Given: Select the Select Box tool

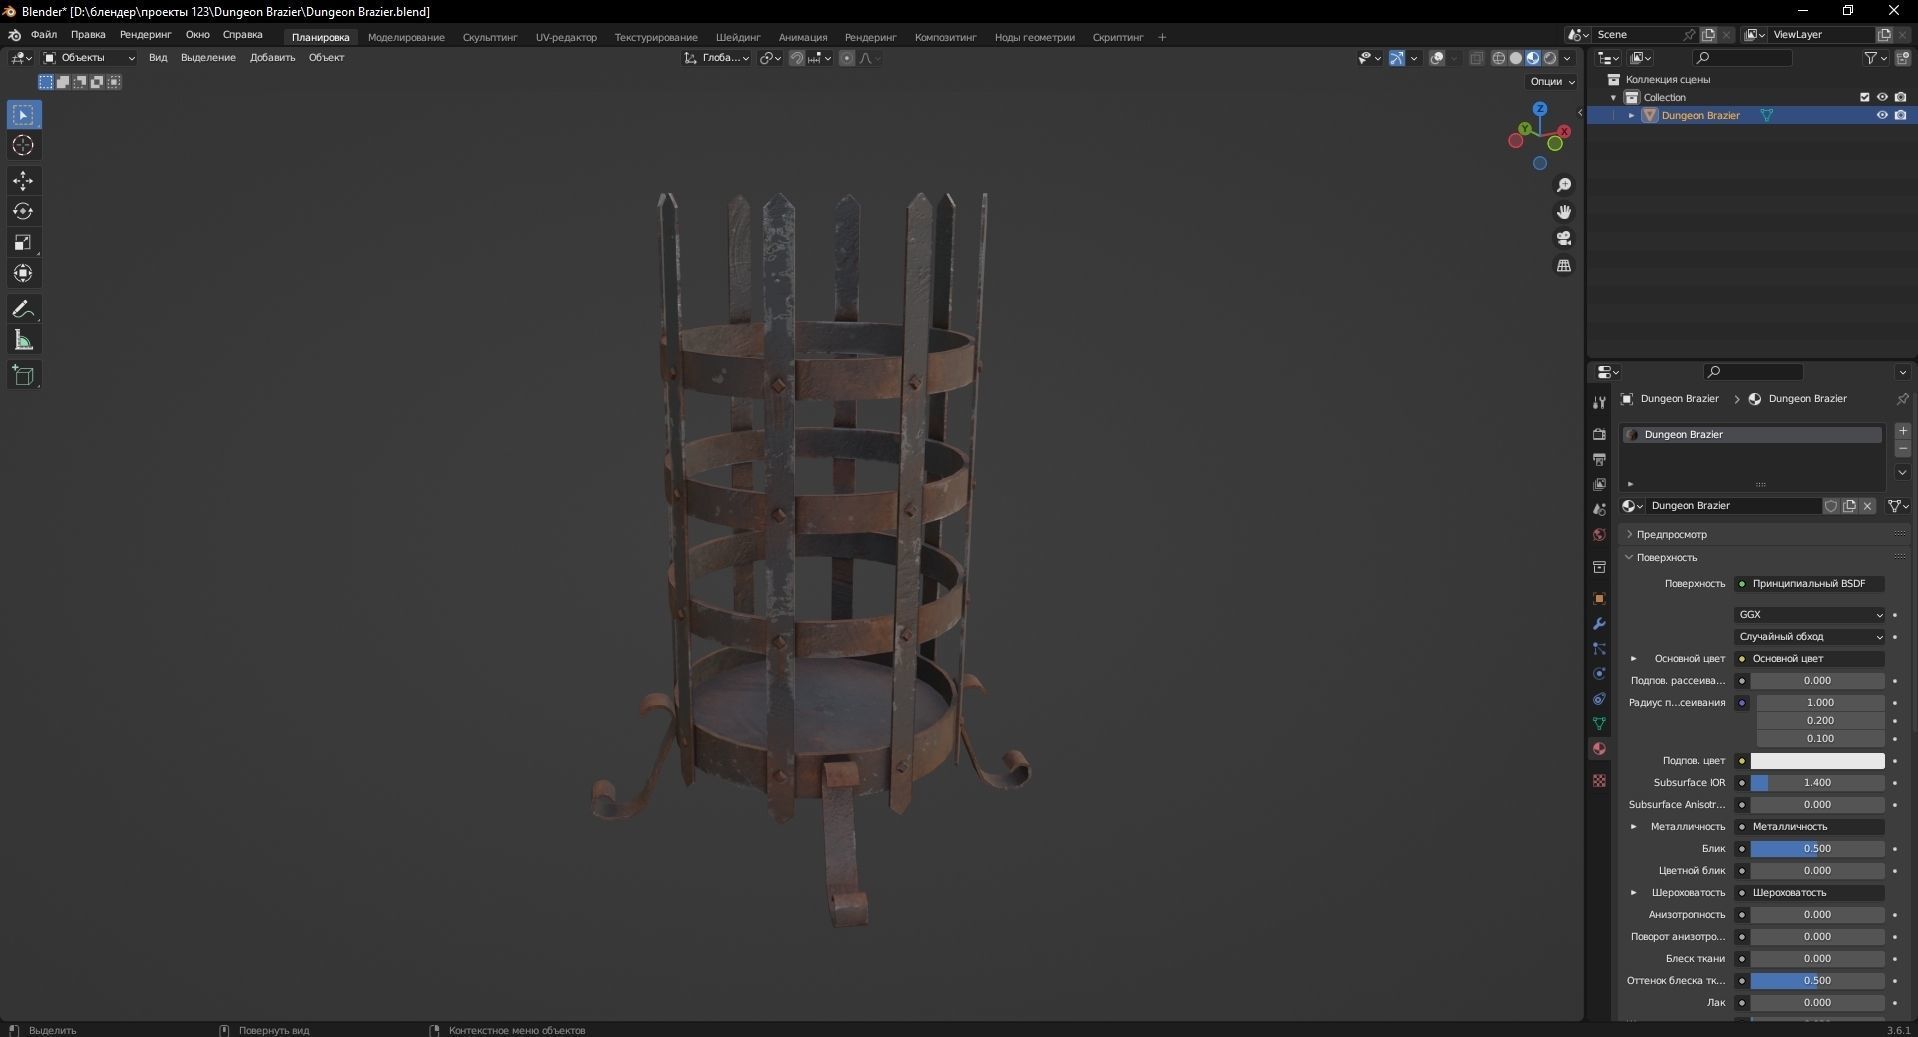Looking at the screenshot, I should (23, 115).
